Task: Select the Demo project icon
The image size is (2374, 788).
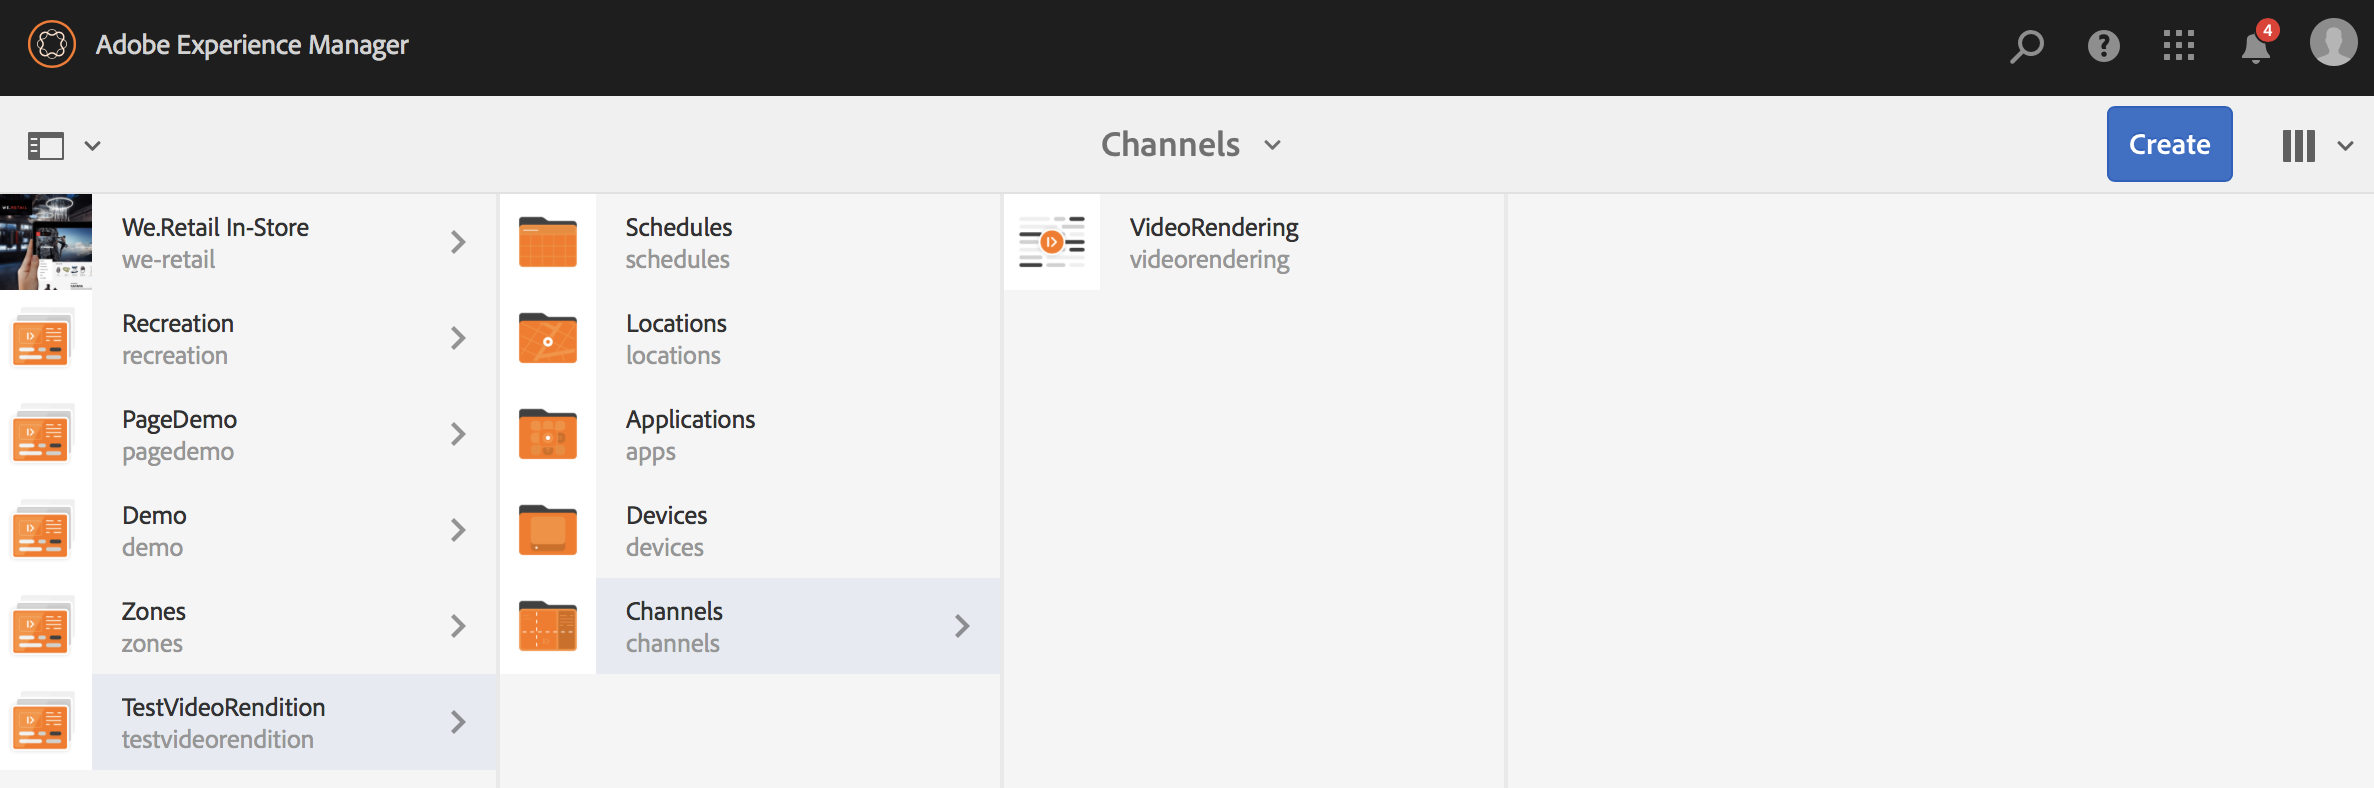Action: 43,530
